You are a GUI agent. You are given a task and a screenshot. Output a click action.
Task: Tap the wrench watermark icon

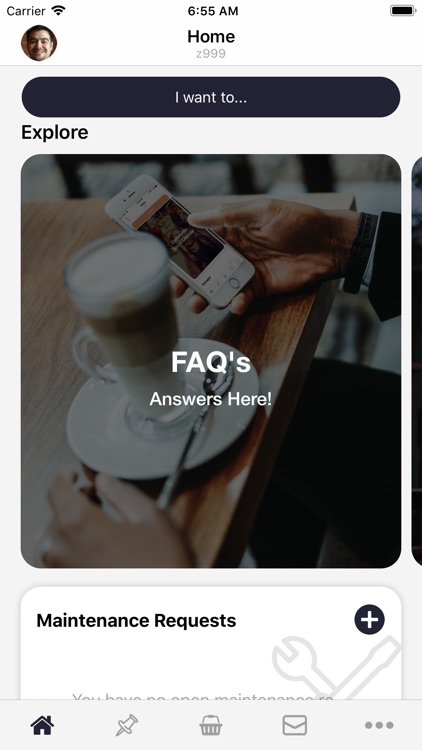pyautogui.click(x=336, y=667)
